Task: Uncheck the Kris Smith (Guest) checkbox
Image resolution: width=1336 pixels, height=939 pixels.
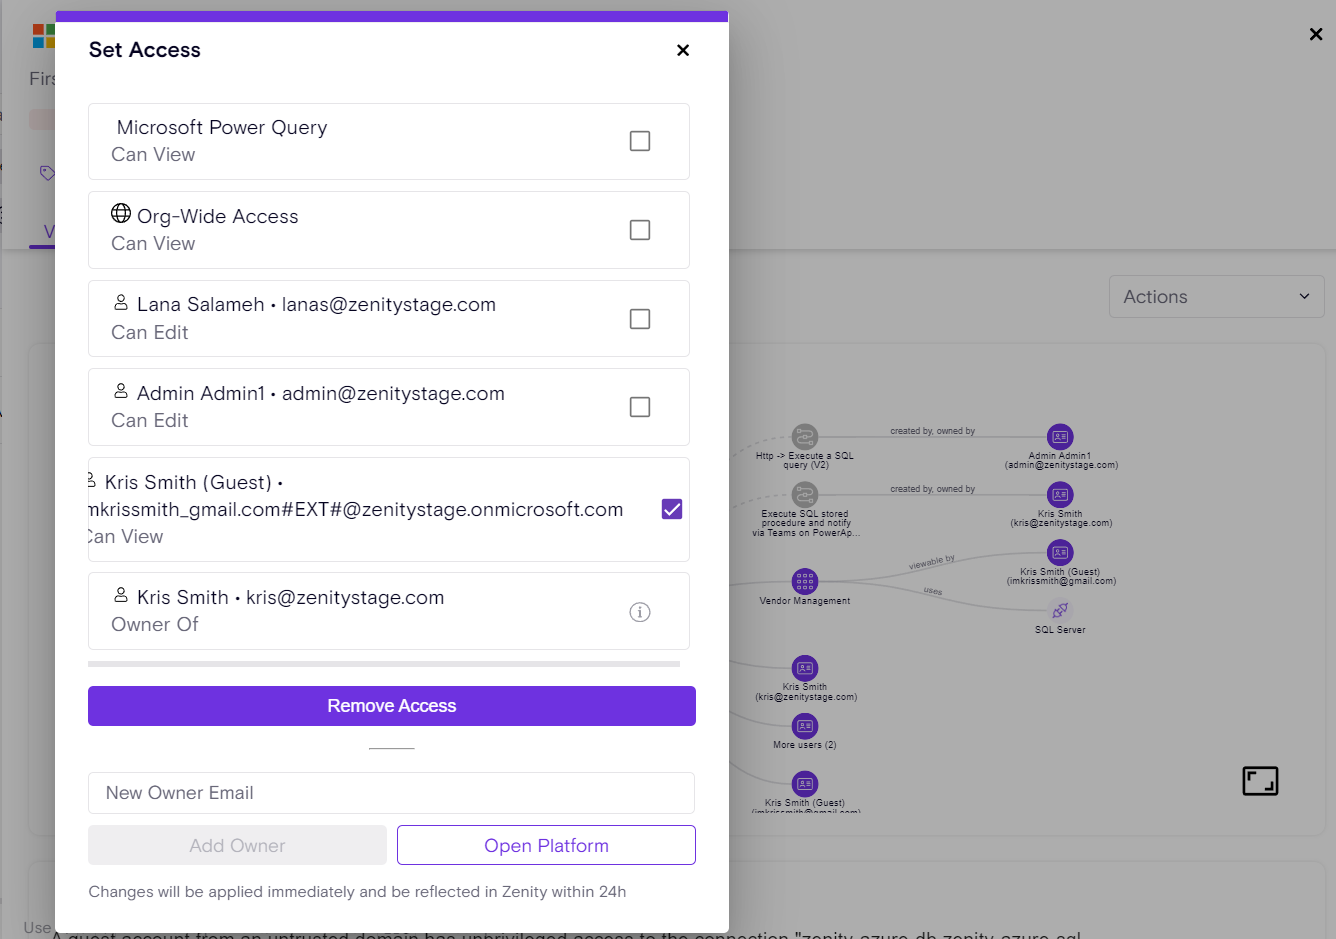Action: pyautogui.click(x=672, y=509)
